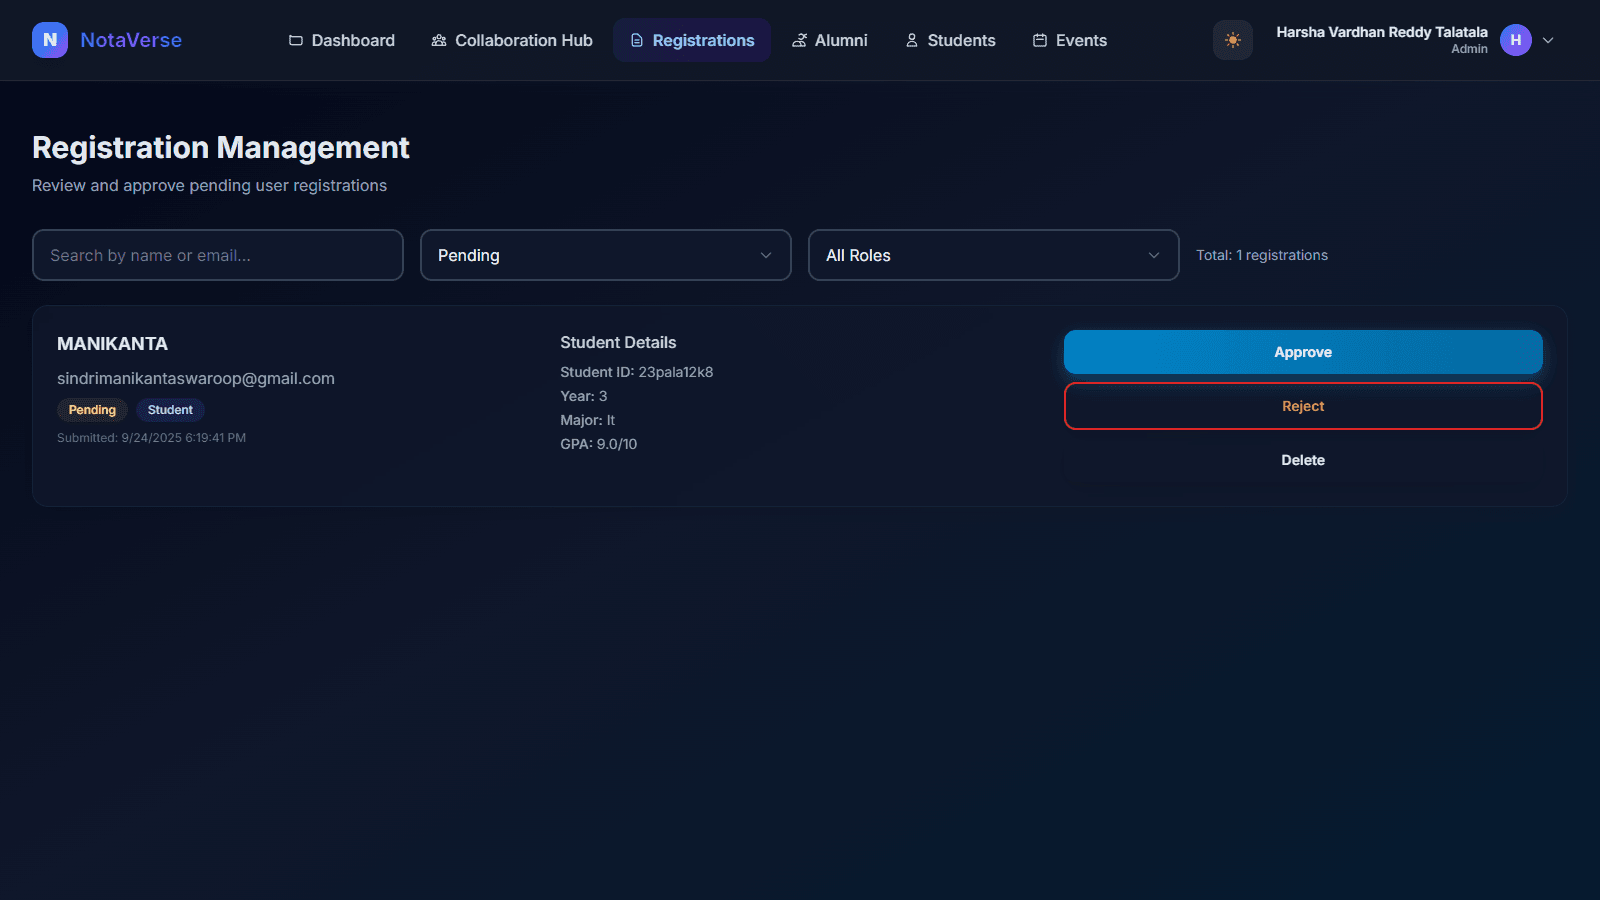Click the GPA: 9.0/10 value
Viewport: 1600px width, 900px height.
pyautogui.click(x=599, y=444)
